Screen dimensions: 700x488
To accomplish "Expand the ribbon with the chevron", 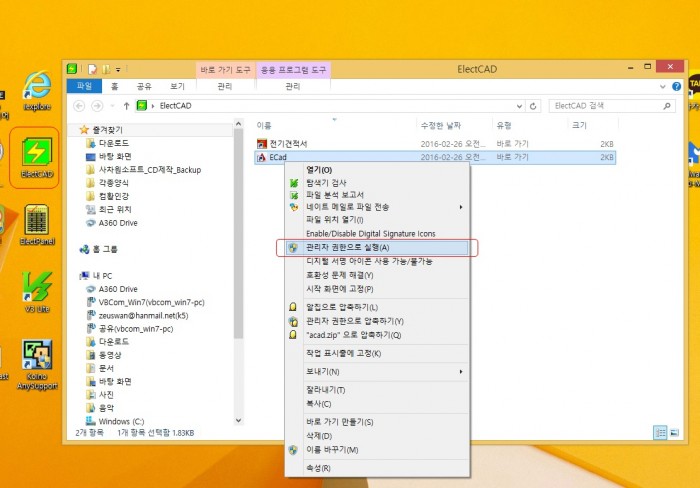I will pyautogui.click(x=662, y=87).
